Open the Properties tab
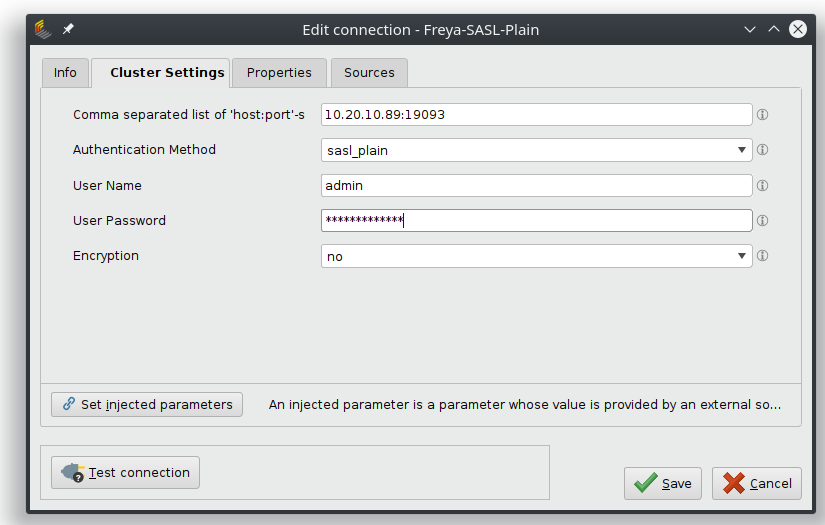 (x=279, y=73)
